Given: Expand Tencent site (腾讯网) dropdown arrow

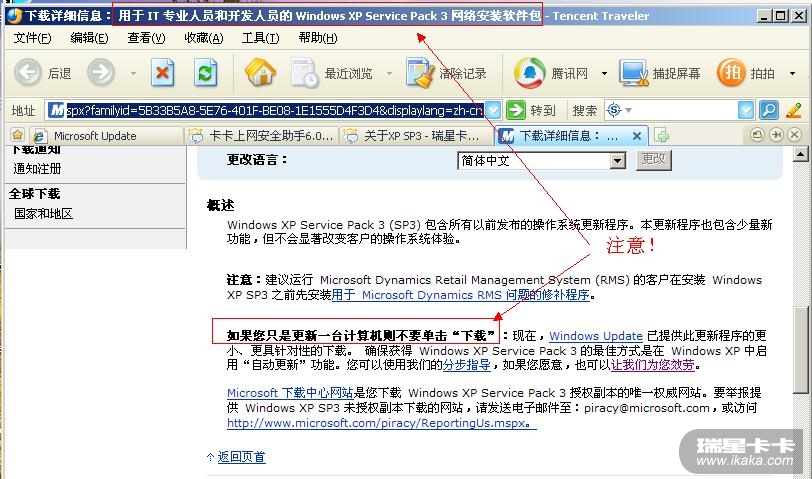Looking at the screenshot, I should tap(604, 74).
